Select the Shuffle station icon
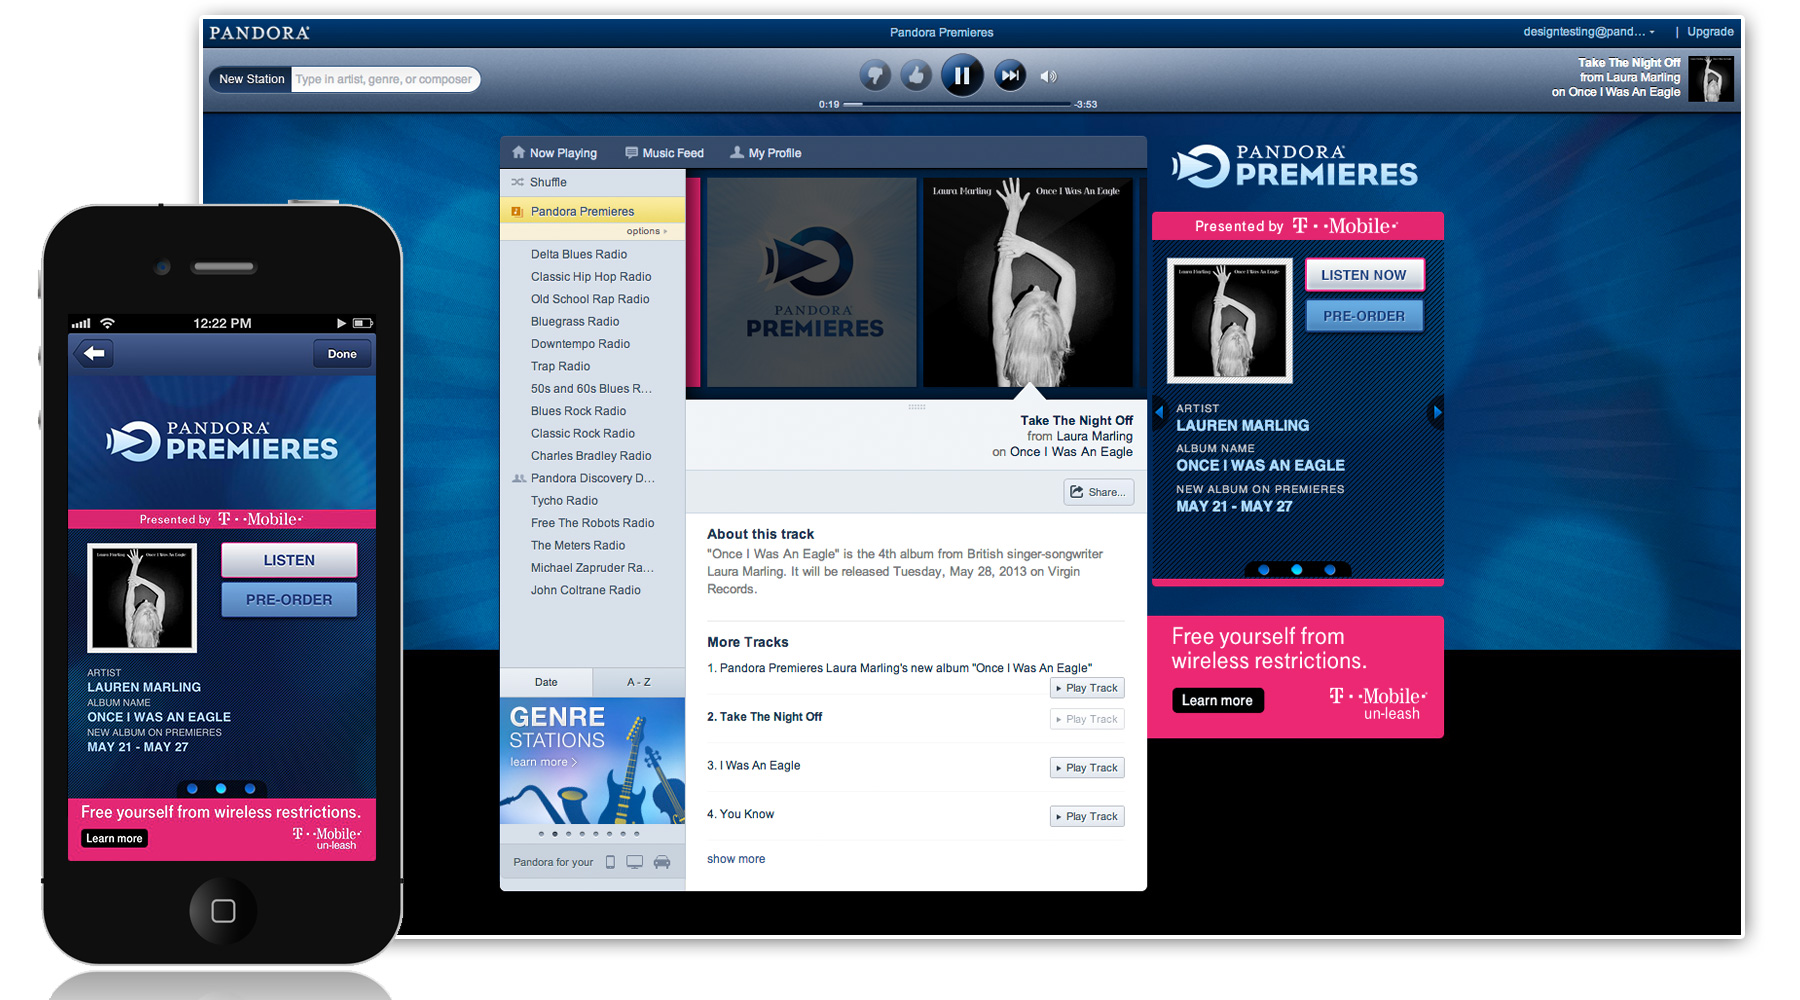1800x1000 pixels. (x=517, y=182)
